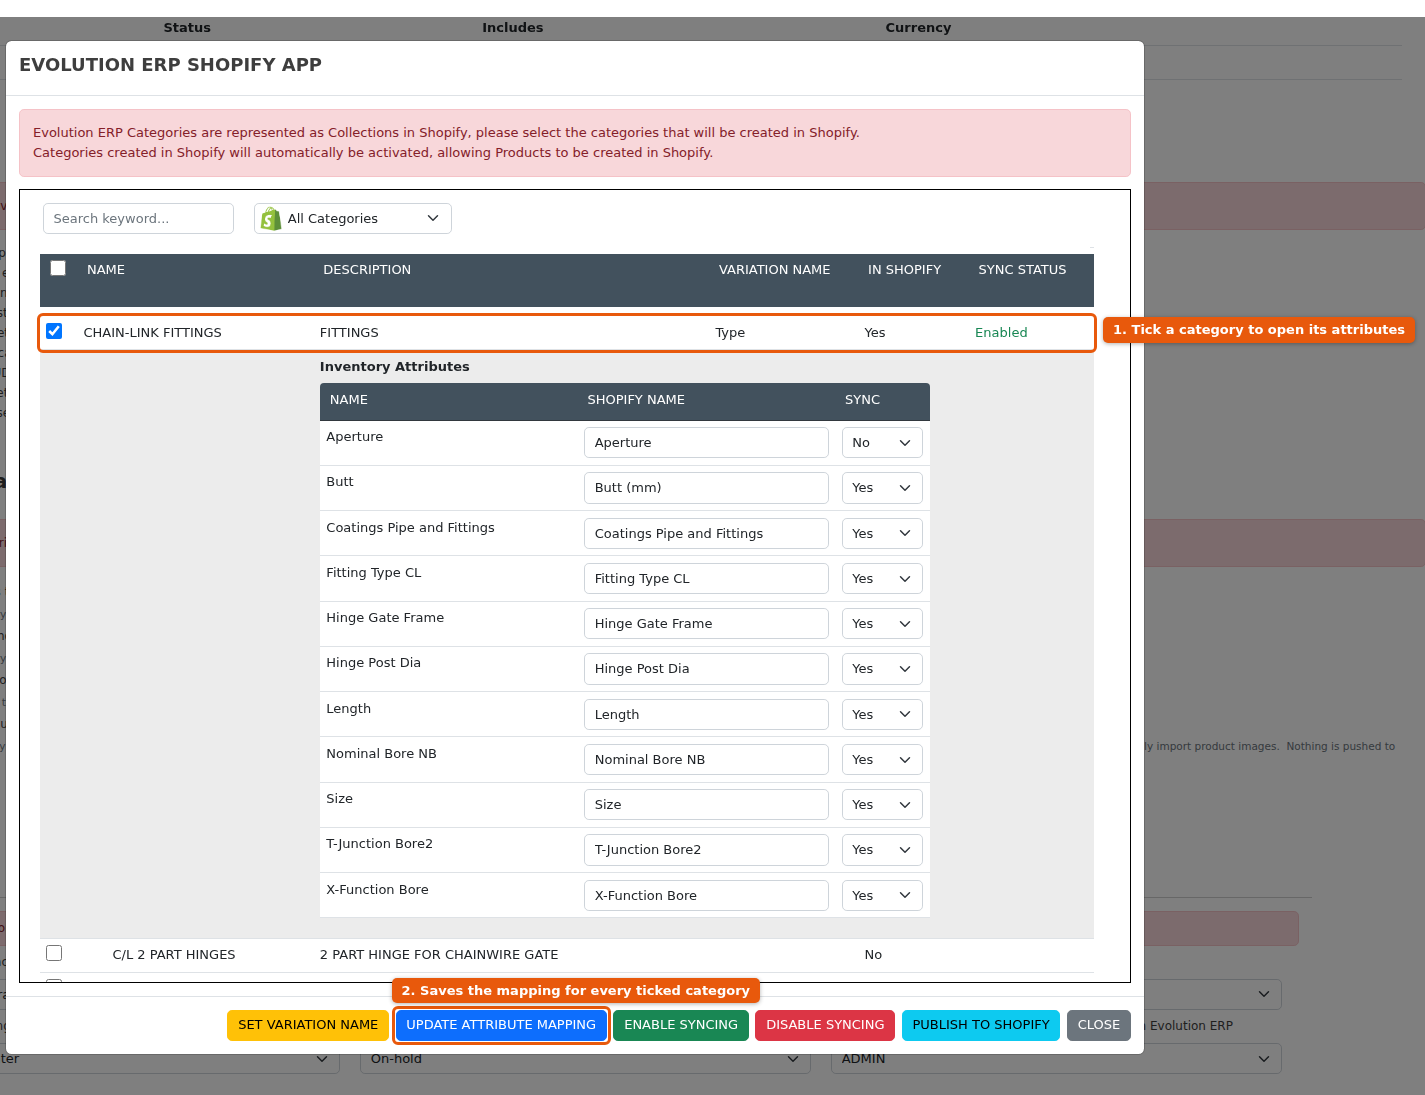Click the SYNC attribute column header
Image resolution: width=1425 pixels, height=1095 pixels.
click(x=862, y=400)
